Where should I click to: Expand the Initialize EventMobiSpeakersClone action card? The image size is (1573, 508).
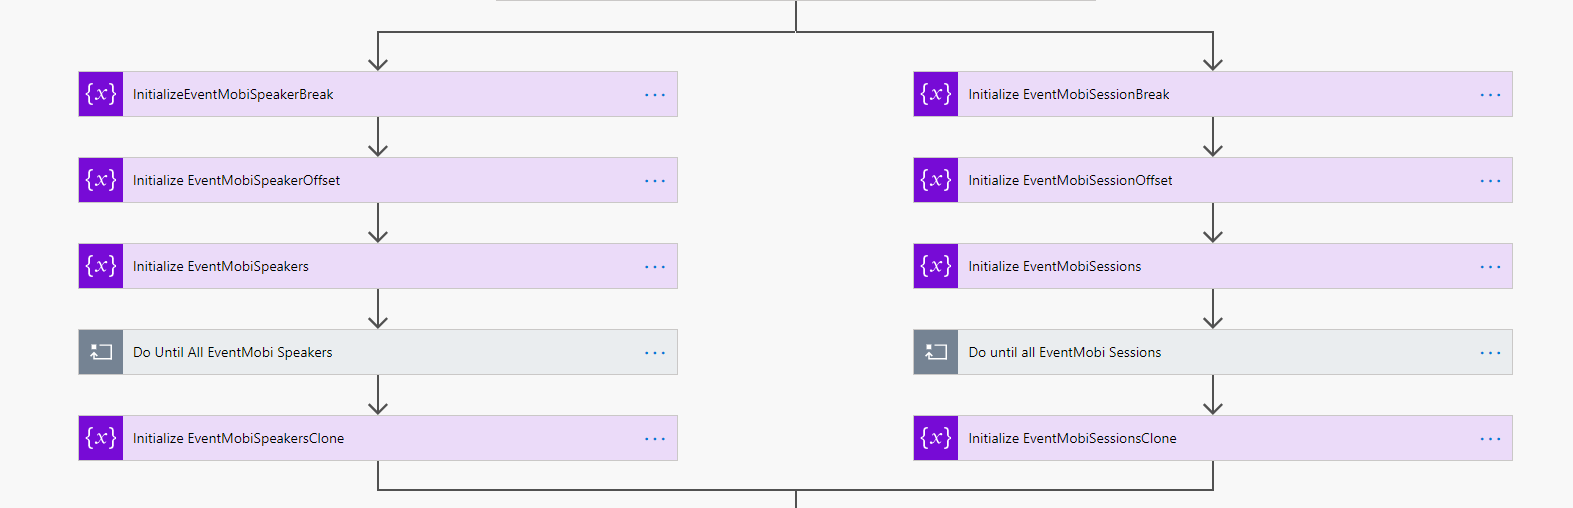[378, 438]
